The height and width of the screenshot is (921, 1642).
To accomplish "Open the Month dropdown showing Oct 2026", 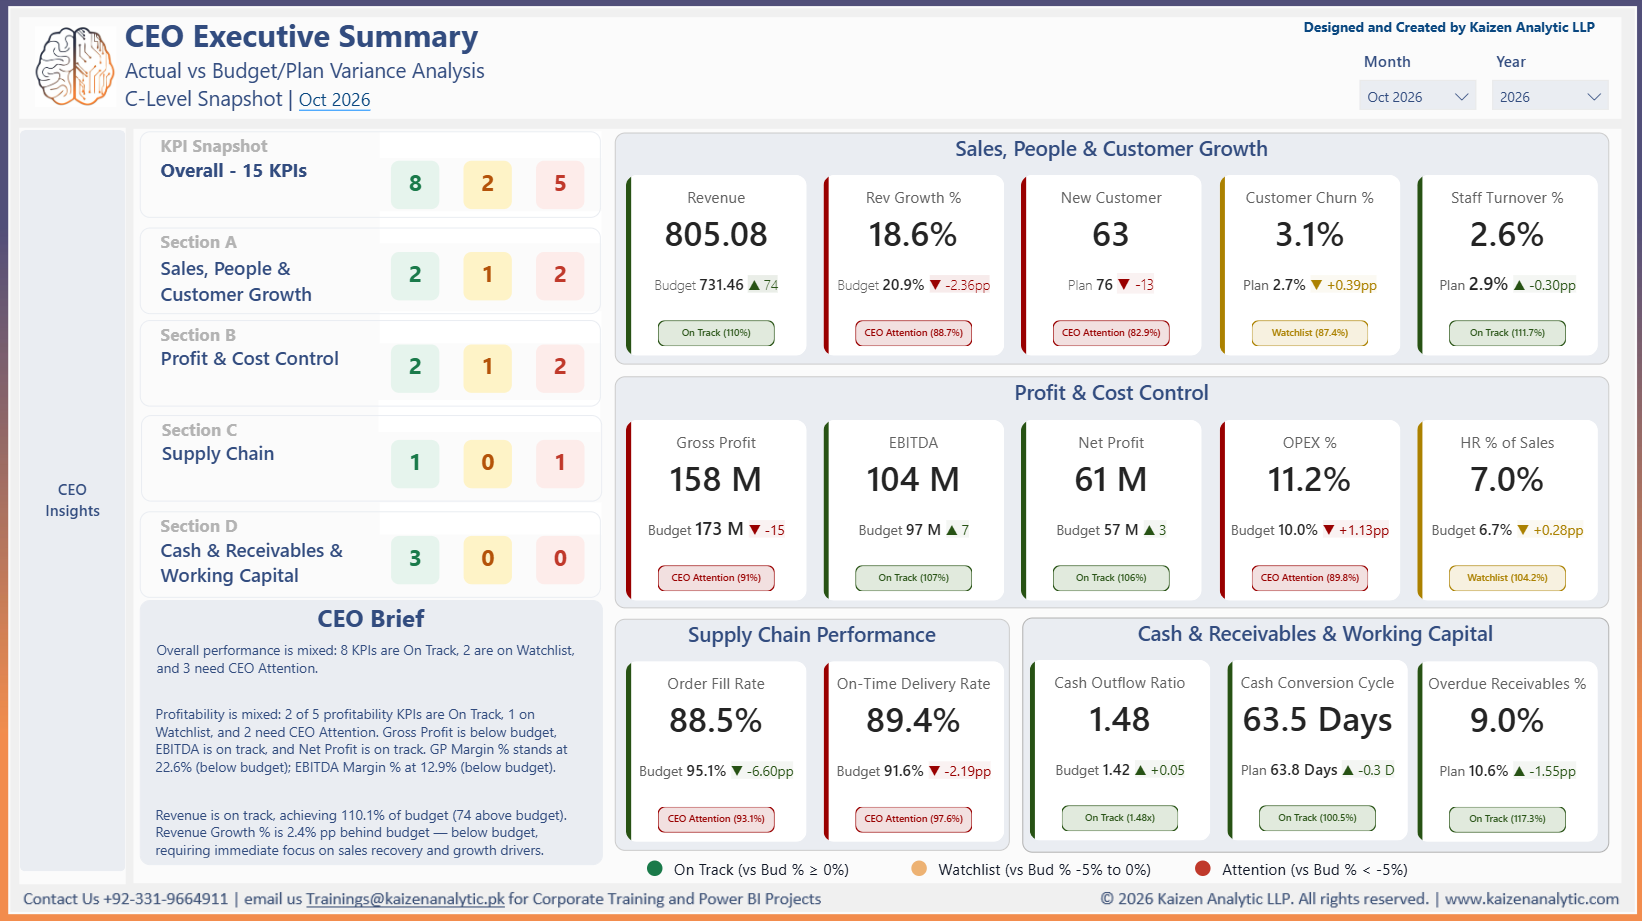I will [x=1418, y=97].
